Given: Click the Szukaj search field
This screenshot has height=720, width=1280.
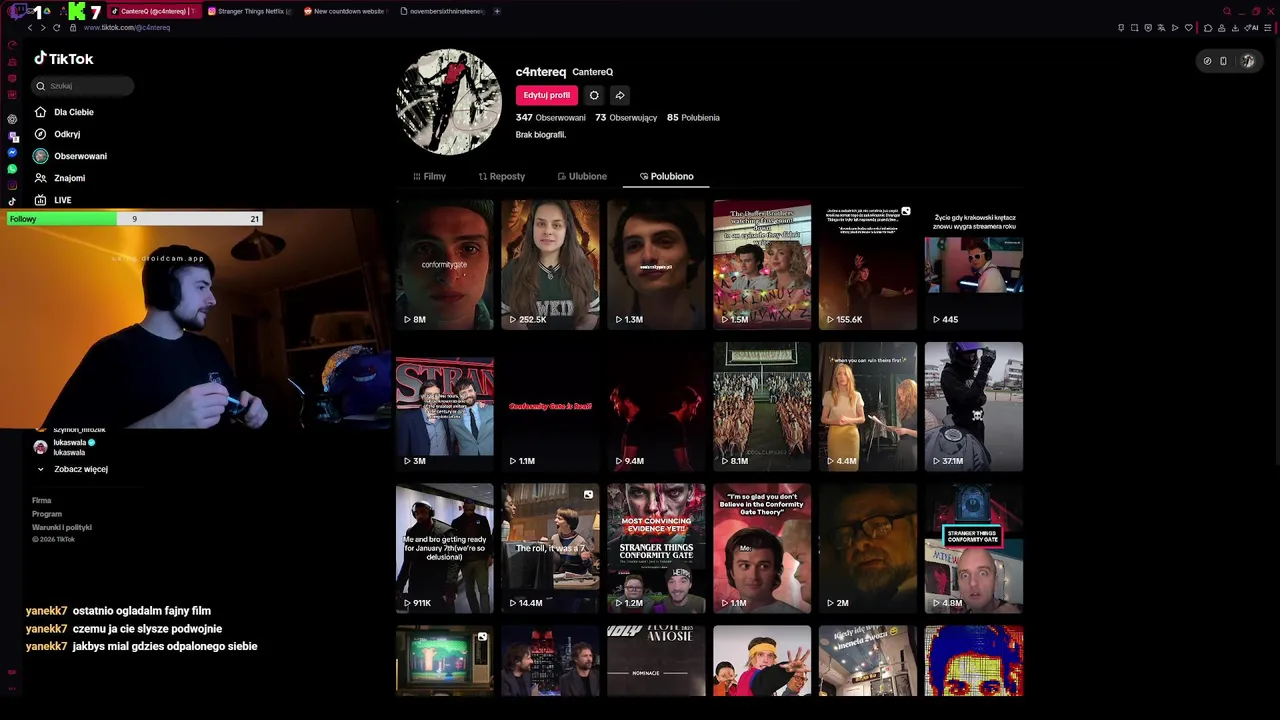Looking at the screenshot, I should pyautogui.click(x=83, y=86).
